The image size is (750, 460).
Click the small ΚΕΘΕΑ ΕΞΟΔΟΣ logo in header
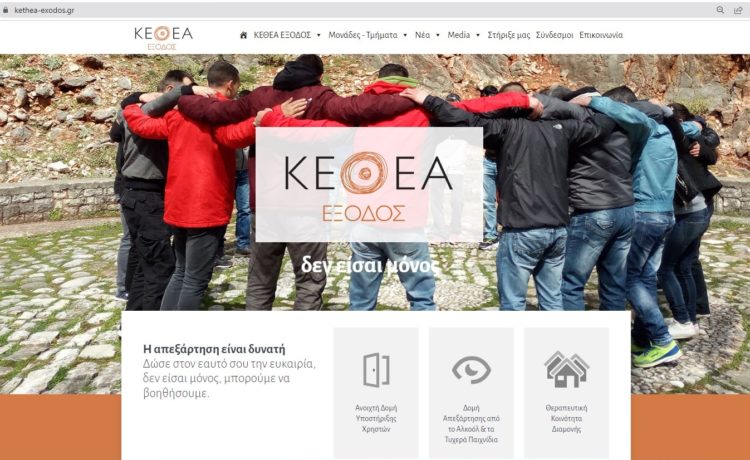point(163,38)
